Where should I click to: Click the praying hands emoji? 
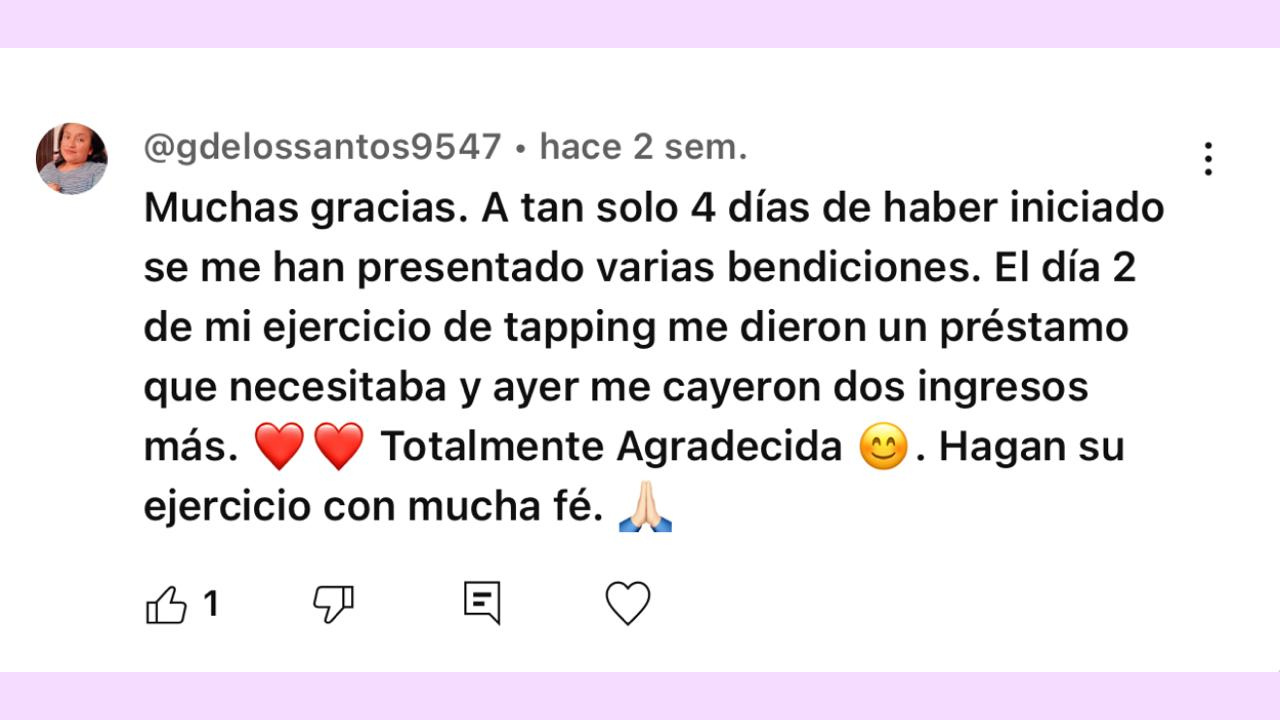coord(645,507)
